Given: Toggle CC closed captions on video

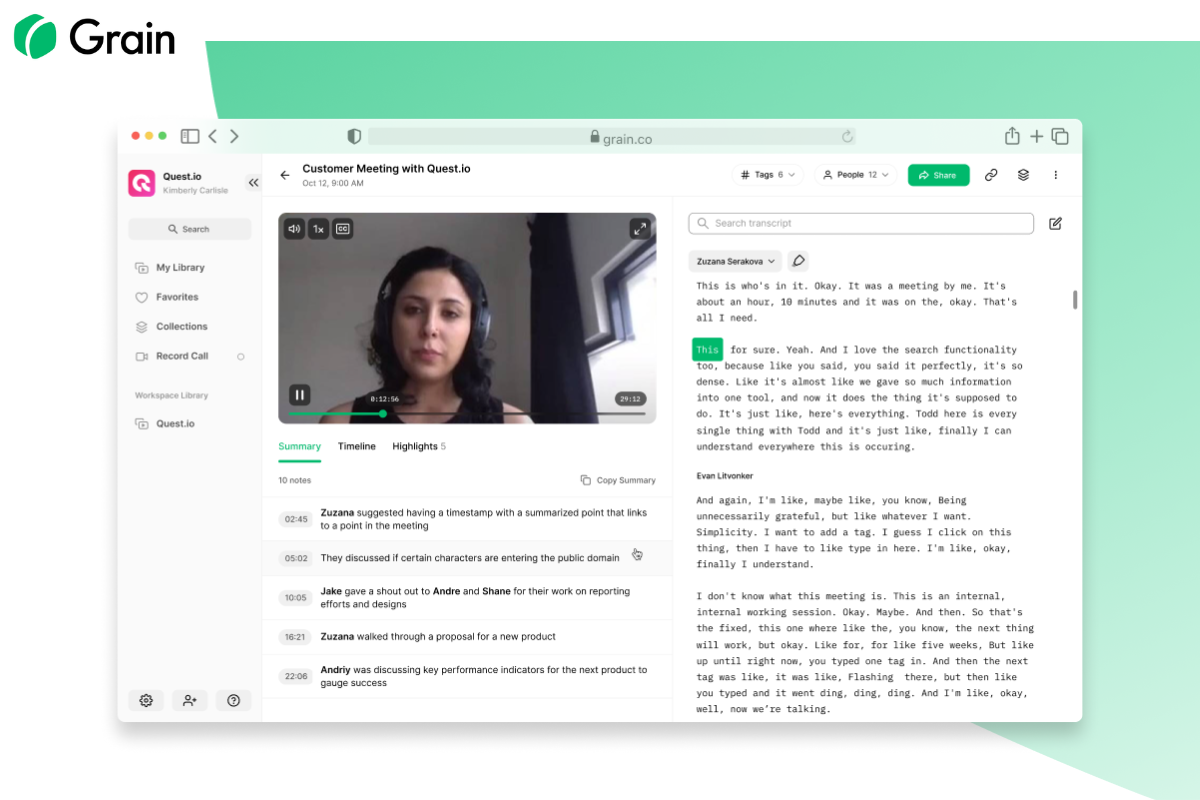Looking at the screenshot, I should point(342,229).
